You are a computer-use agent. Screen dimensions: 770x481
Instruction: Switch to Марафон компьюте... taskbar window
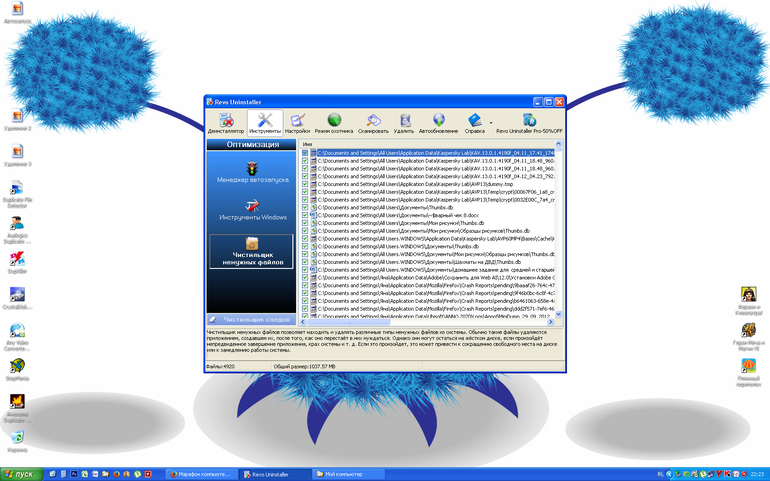[x=201, y=474]
